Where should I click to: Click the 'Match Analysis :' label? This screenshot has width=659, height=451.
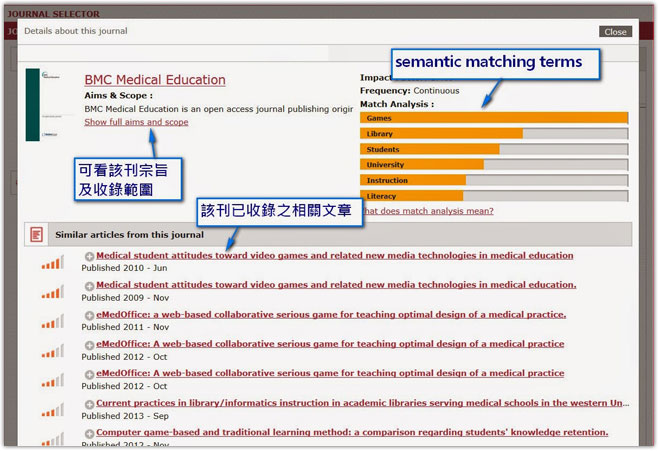point(397,104)
